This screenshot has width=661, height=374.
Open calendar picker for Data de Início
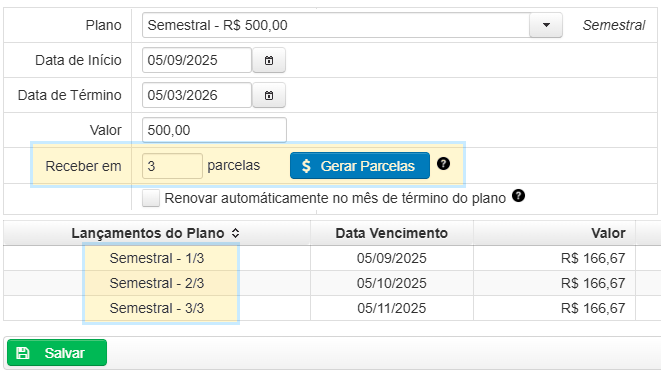click(x=269, y=60)
